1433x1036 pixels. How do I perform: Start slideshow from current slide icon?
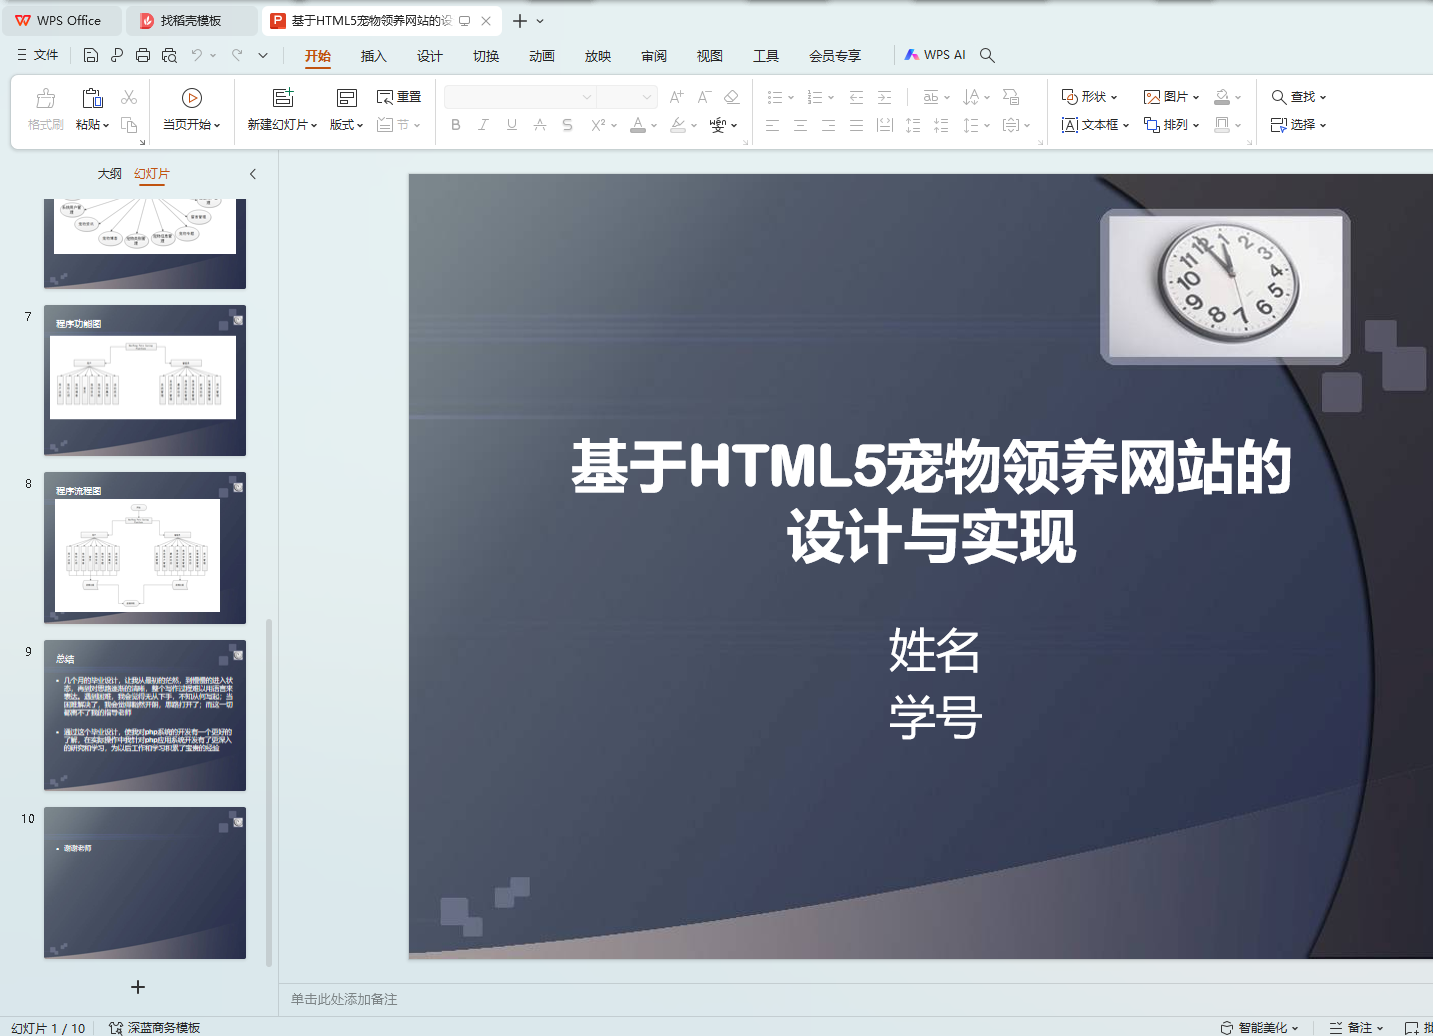coord(192,98)
